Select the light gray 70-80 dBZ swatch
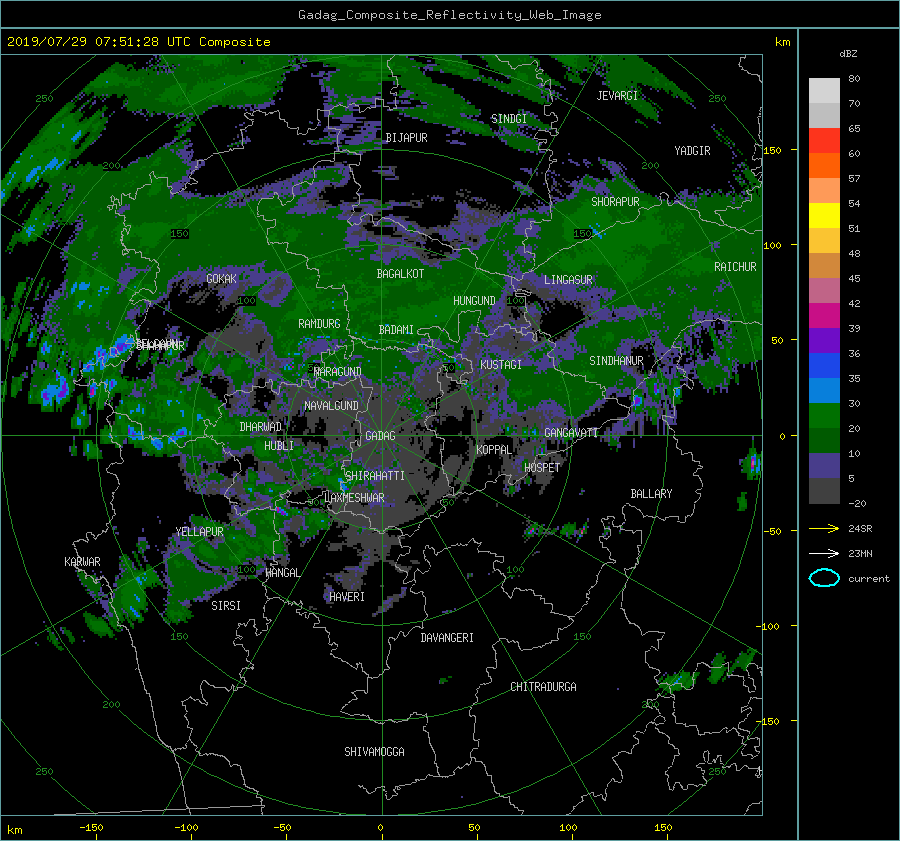The width and height of the screenshot is (900, 841). 824,91
